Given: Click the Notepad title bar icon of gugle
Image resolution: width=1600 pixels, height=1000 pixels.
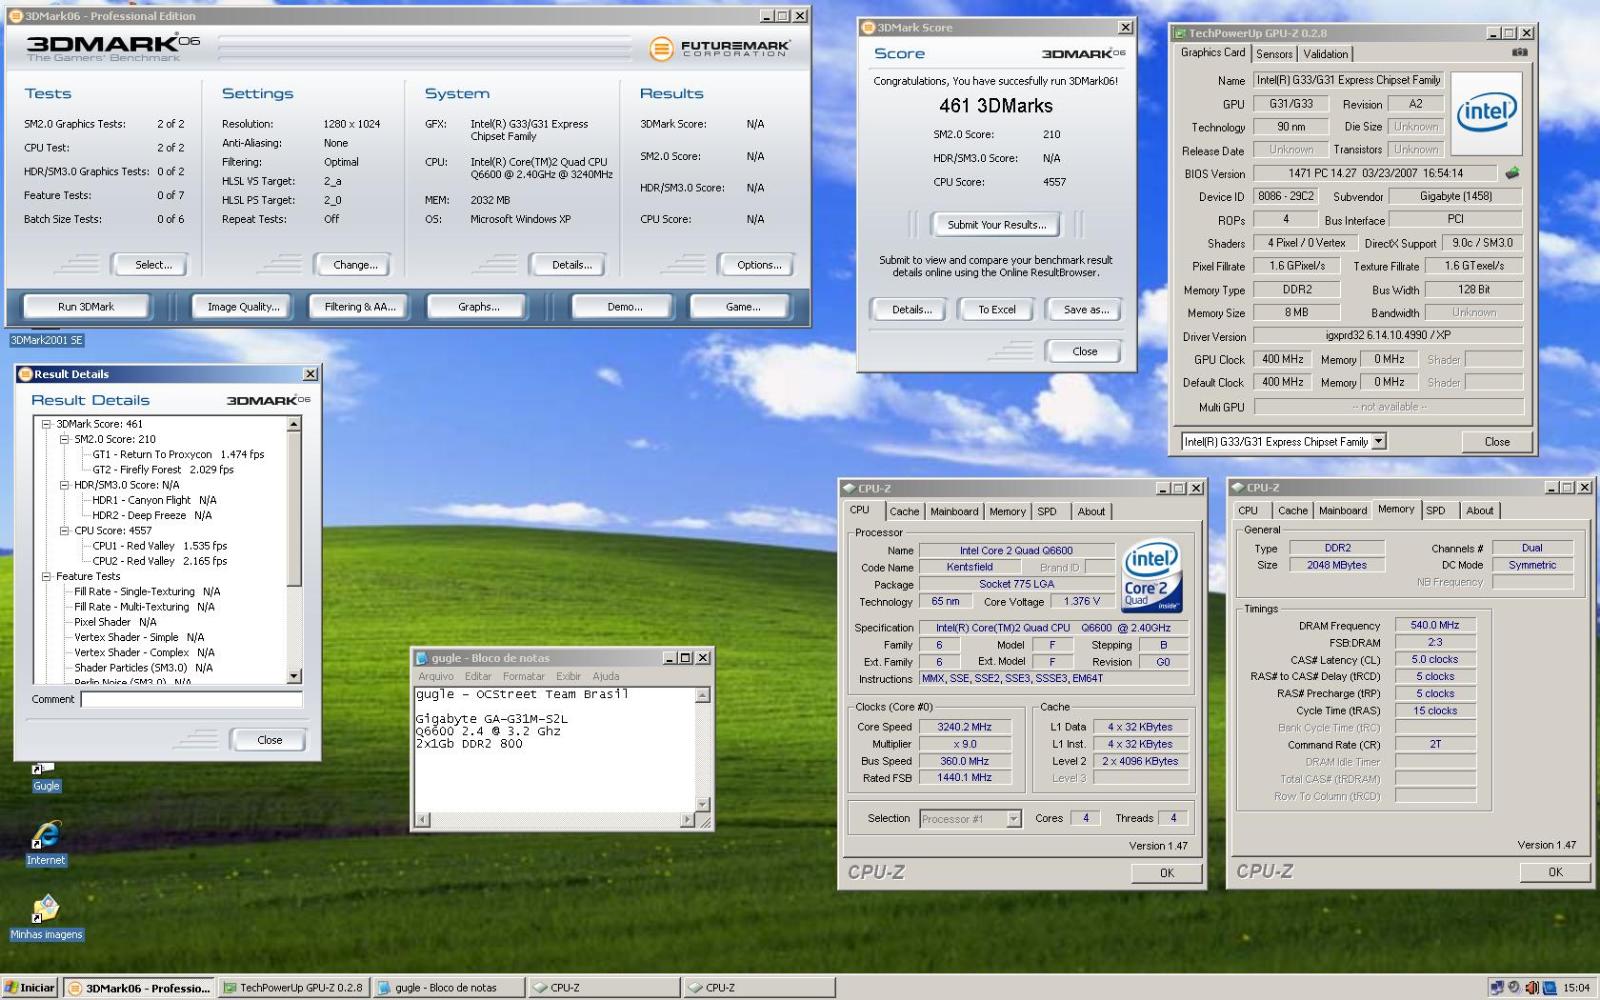Looking at the screenshot, I should click(422, 657).
